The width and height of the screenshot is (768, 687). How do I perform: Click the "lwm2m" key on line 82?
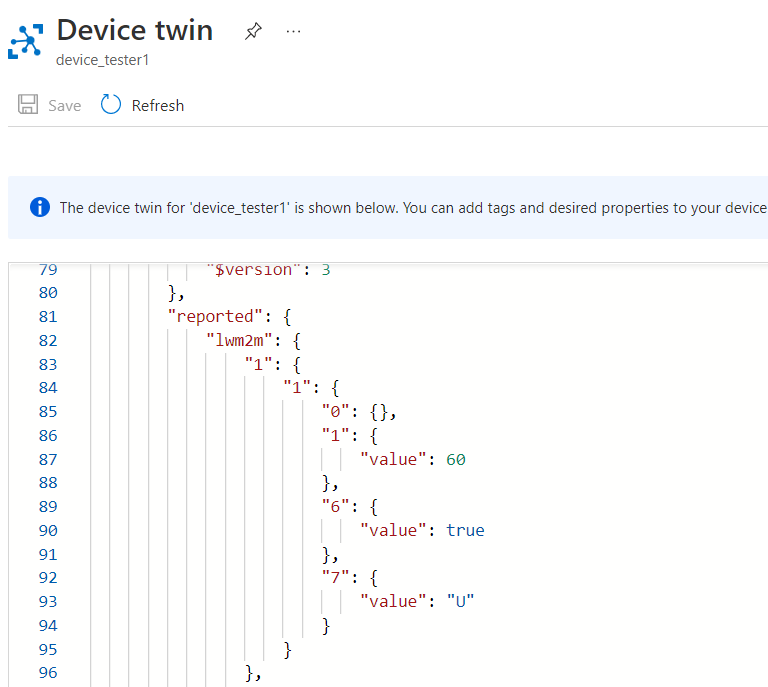[239, 340]
